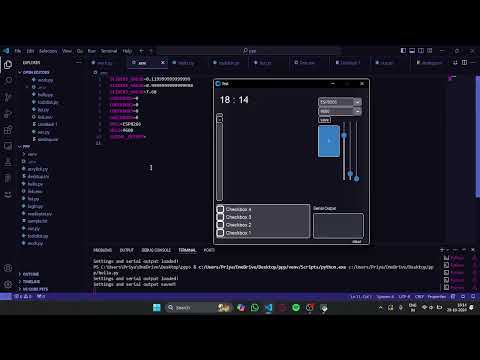Close the terminal panel with X icon

[473, 250]
